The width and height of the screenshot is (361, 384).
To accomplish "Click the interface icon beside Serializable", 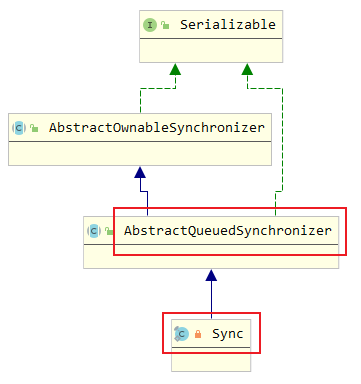I will click(x=150, y=25).
